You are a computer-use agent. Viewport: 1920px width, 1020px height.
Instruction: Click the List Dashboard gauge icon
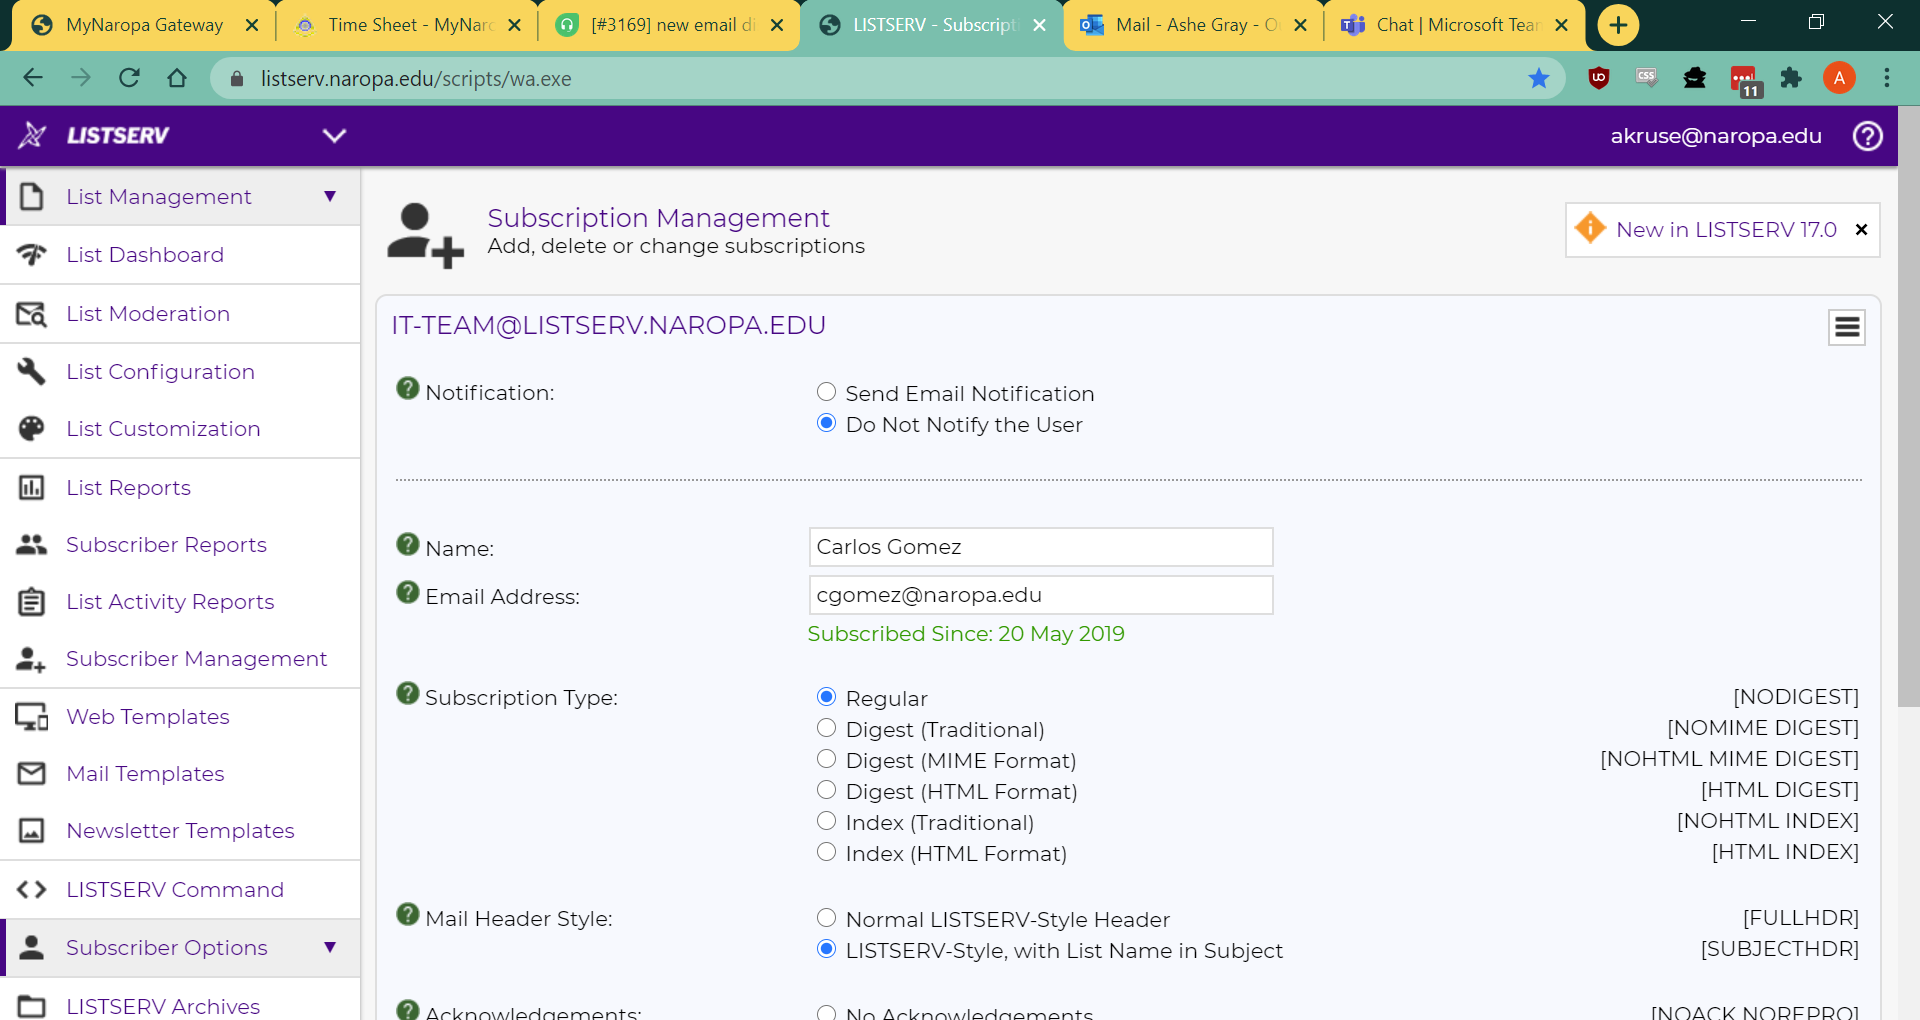(x=32, y=255)
